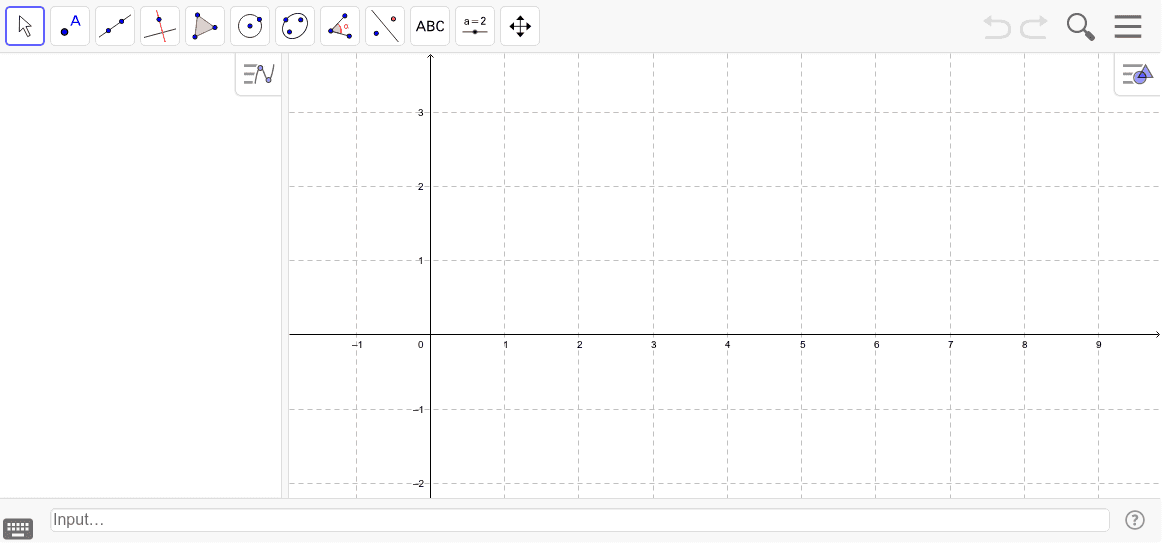Open the Graphics view style bar

click(x=1138, y=74)
